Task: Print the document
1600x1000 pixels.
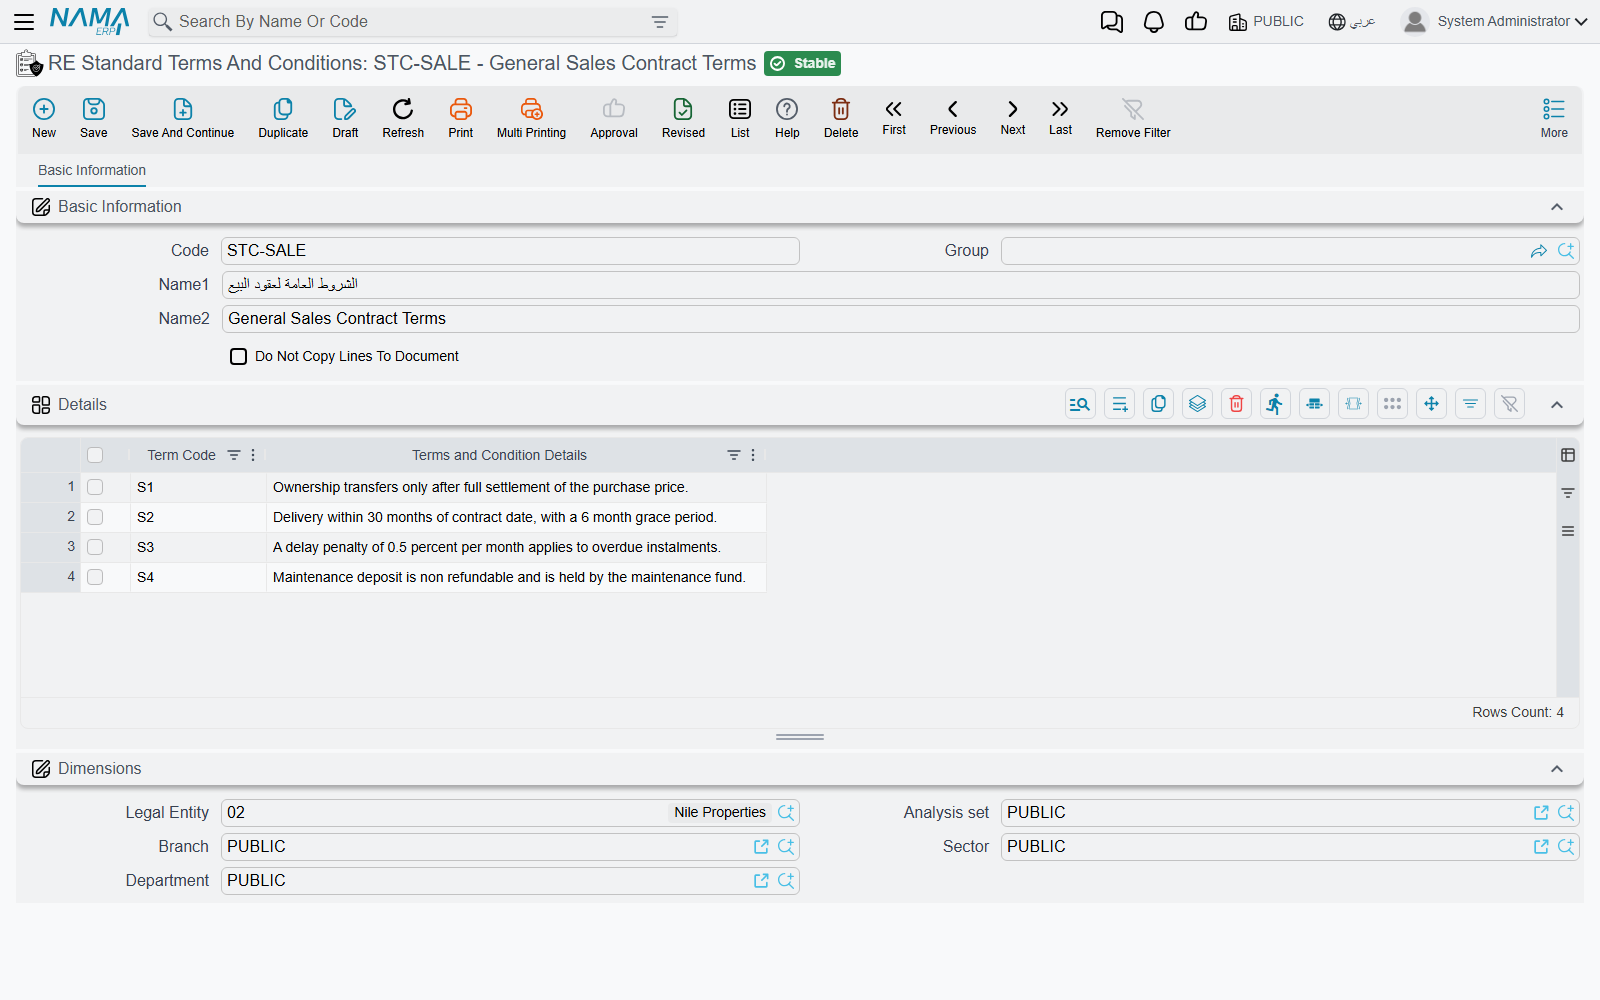Action: (x=461, y=118)
